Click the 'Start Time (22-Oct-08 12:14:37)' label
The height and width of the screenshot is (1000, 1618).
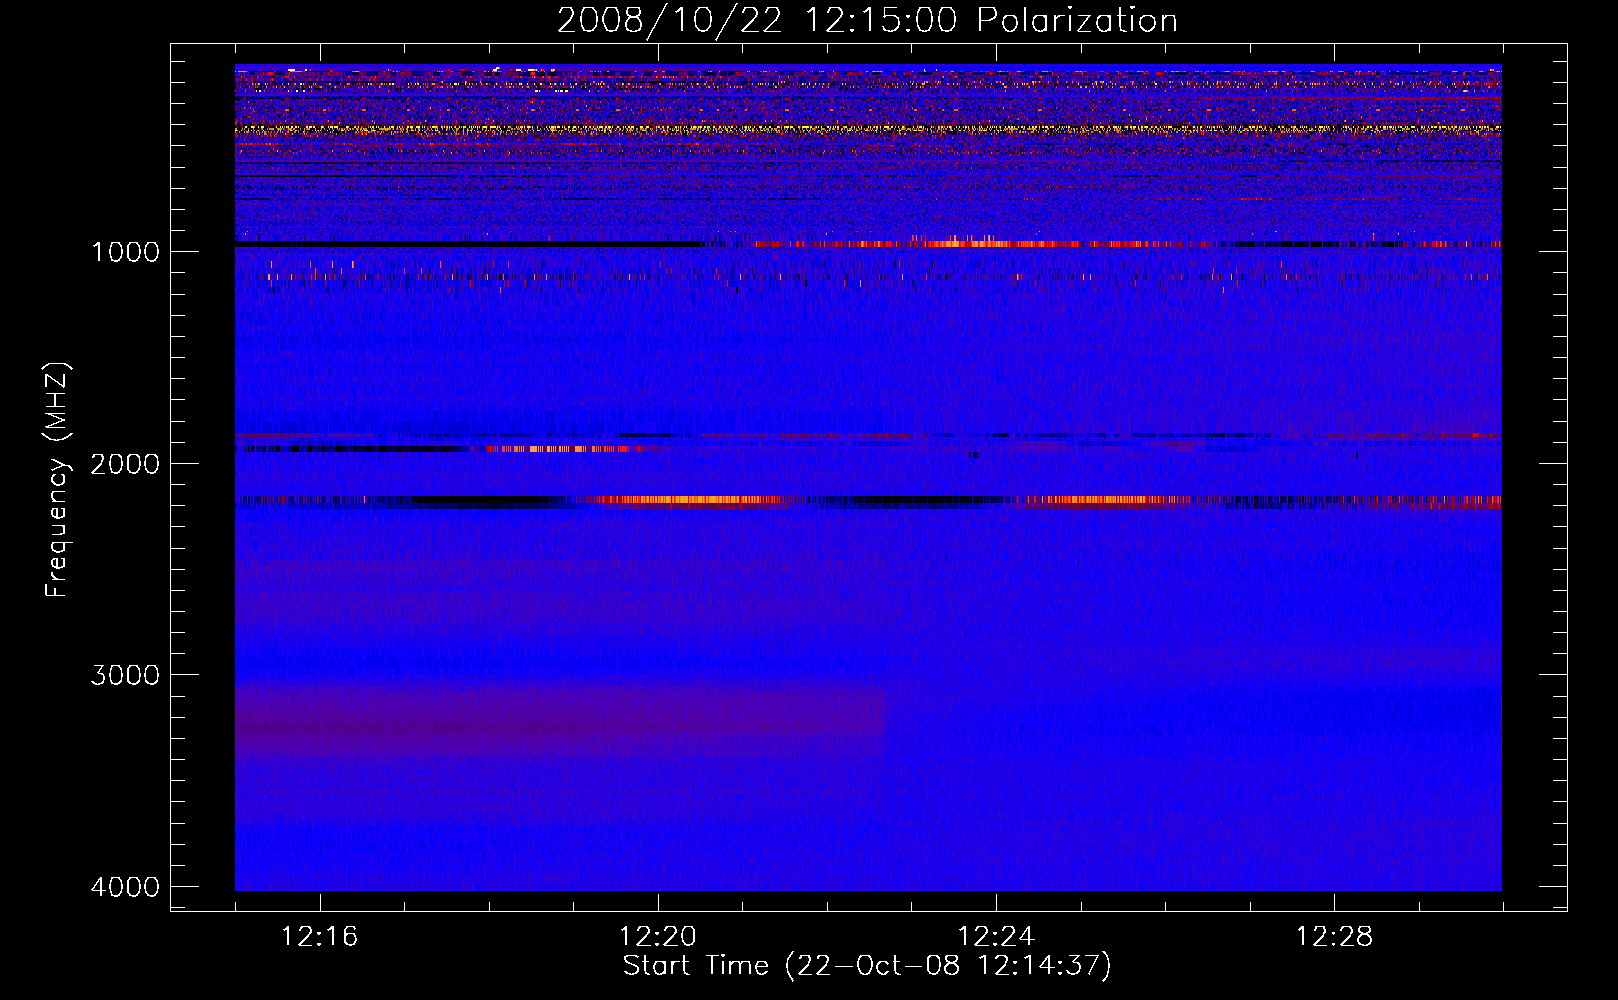867,966
